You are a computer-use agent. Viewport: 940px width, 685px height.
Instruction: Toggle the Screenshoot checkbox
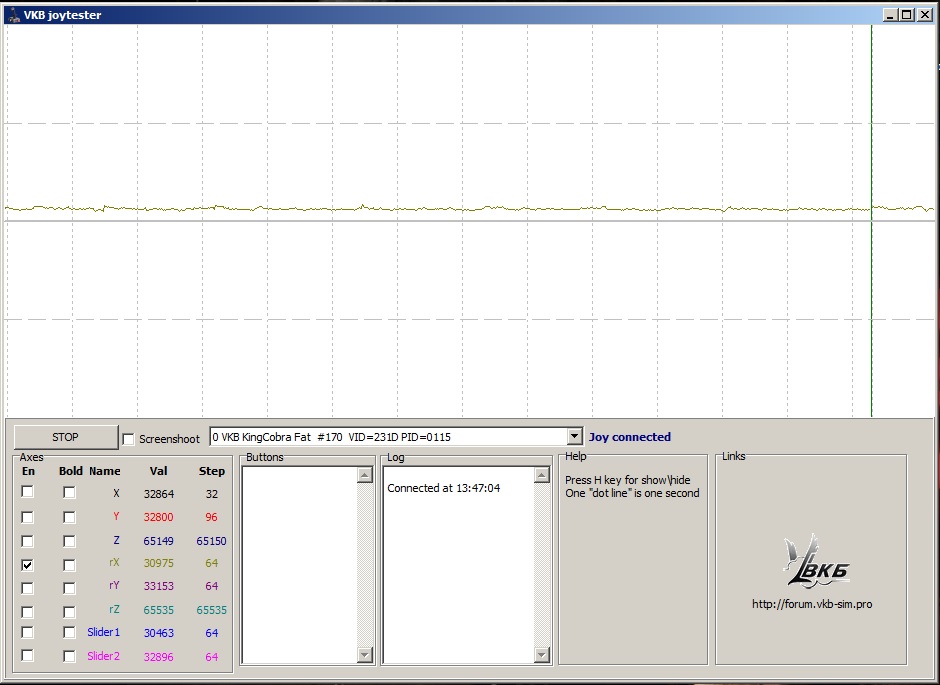pos(128,439)
